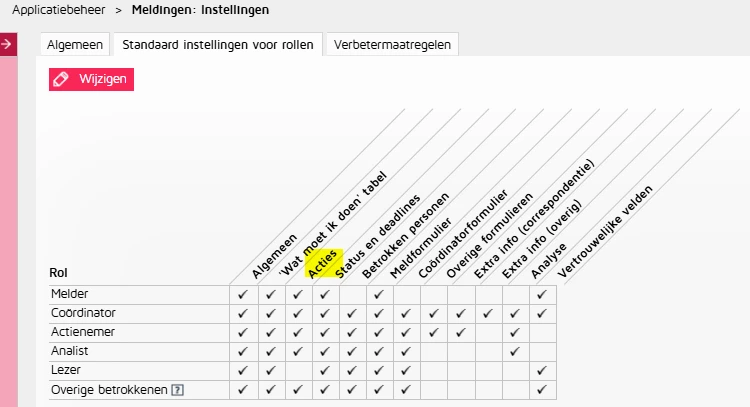Toggle Overige betrokkenen checkmark under Acties
Viewport: 750px width, 407px height.
pyautogui.click(x=297, y=390)
